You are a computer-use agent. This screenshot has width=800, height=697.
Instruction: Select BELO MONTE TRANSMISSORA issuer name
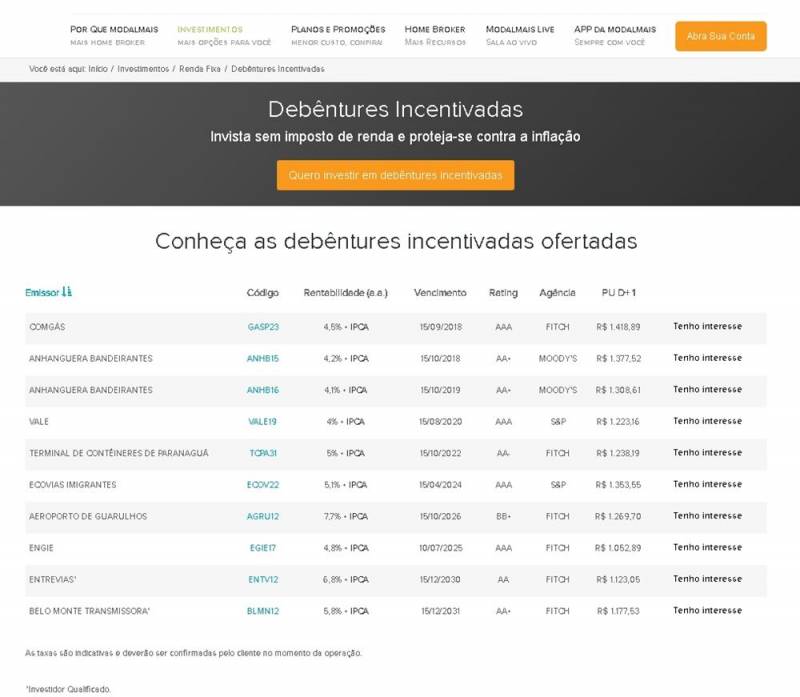(89, 611)
